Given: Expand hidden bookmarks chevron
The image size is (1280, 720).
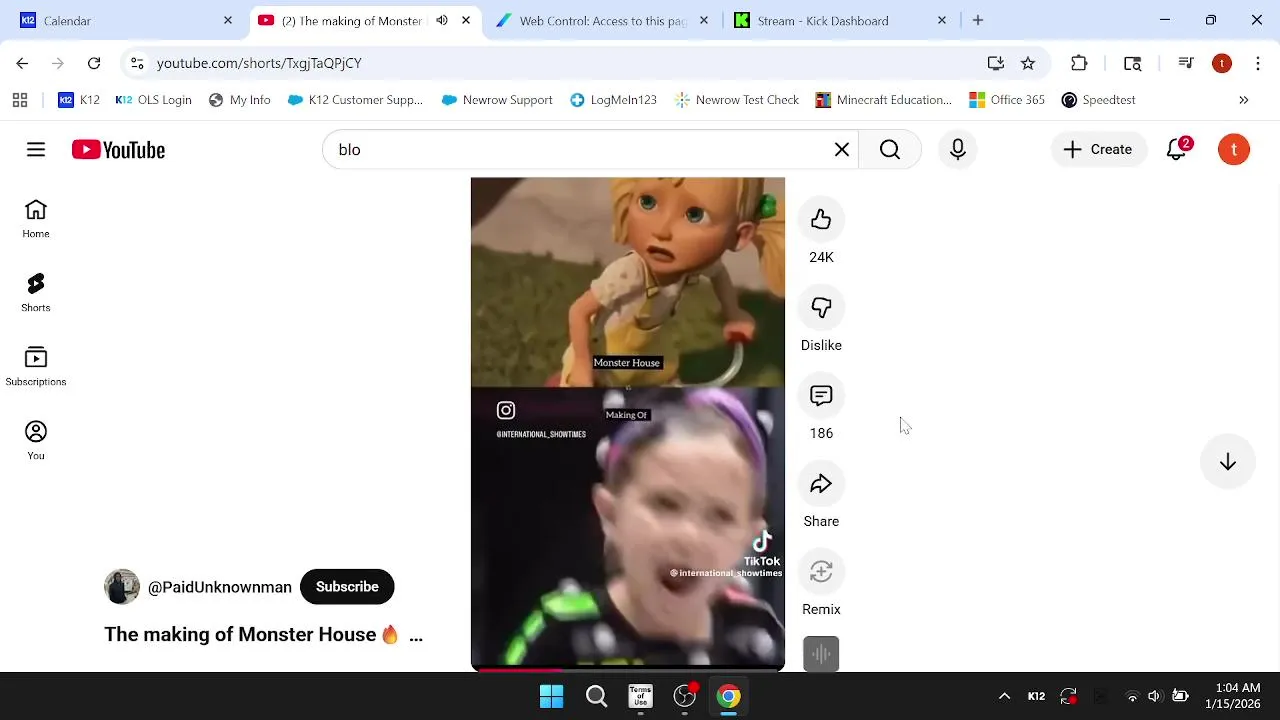Looking at the screenshot, I should (1244, 100).
